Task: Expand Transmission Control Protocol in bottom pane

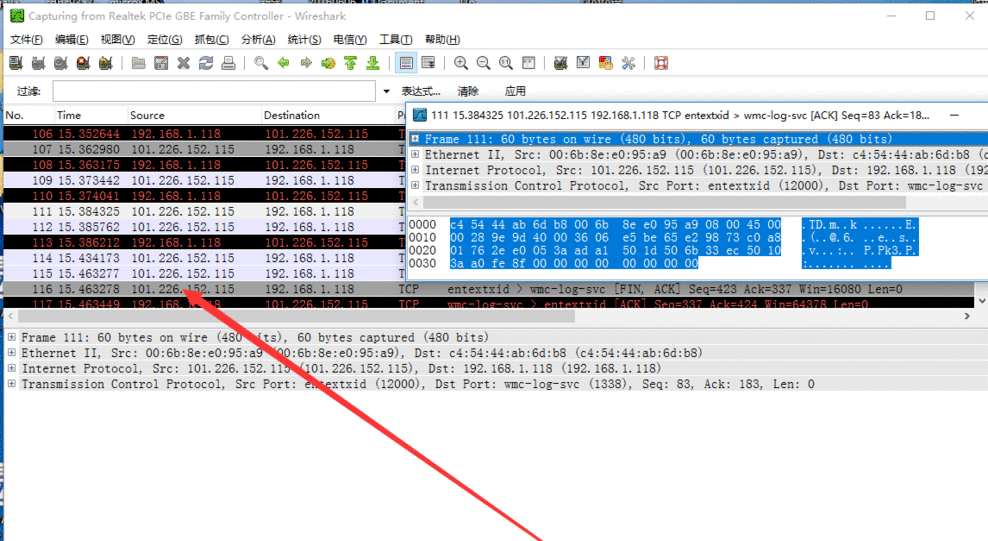Action: pyautogui.click(x=11, y=384)
